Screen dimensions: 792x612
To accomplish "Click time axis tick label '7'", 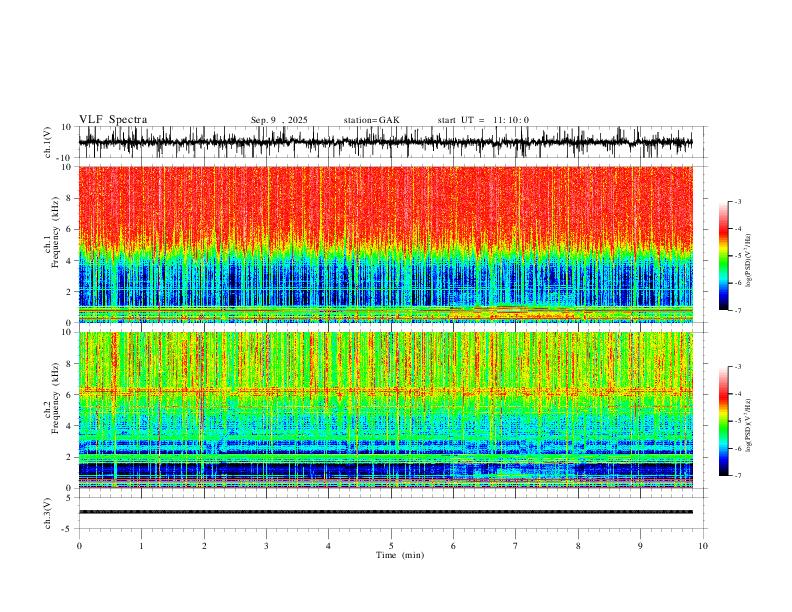I will click(x=516, y=545).
